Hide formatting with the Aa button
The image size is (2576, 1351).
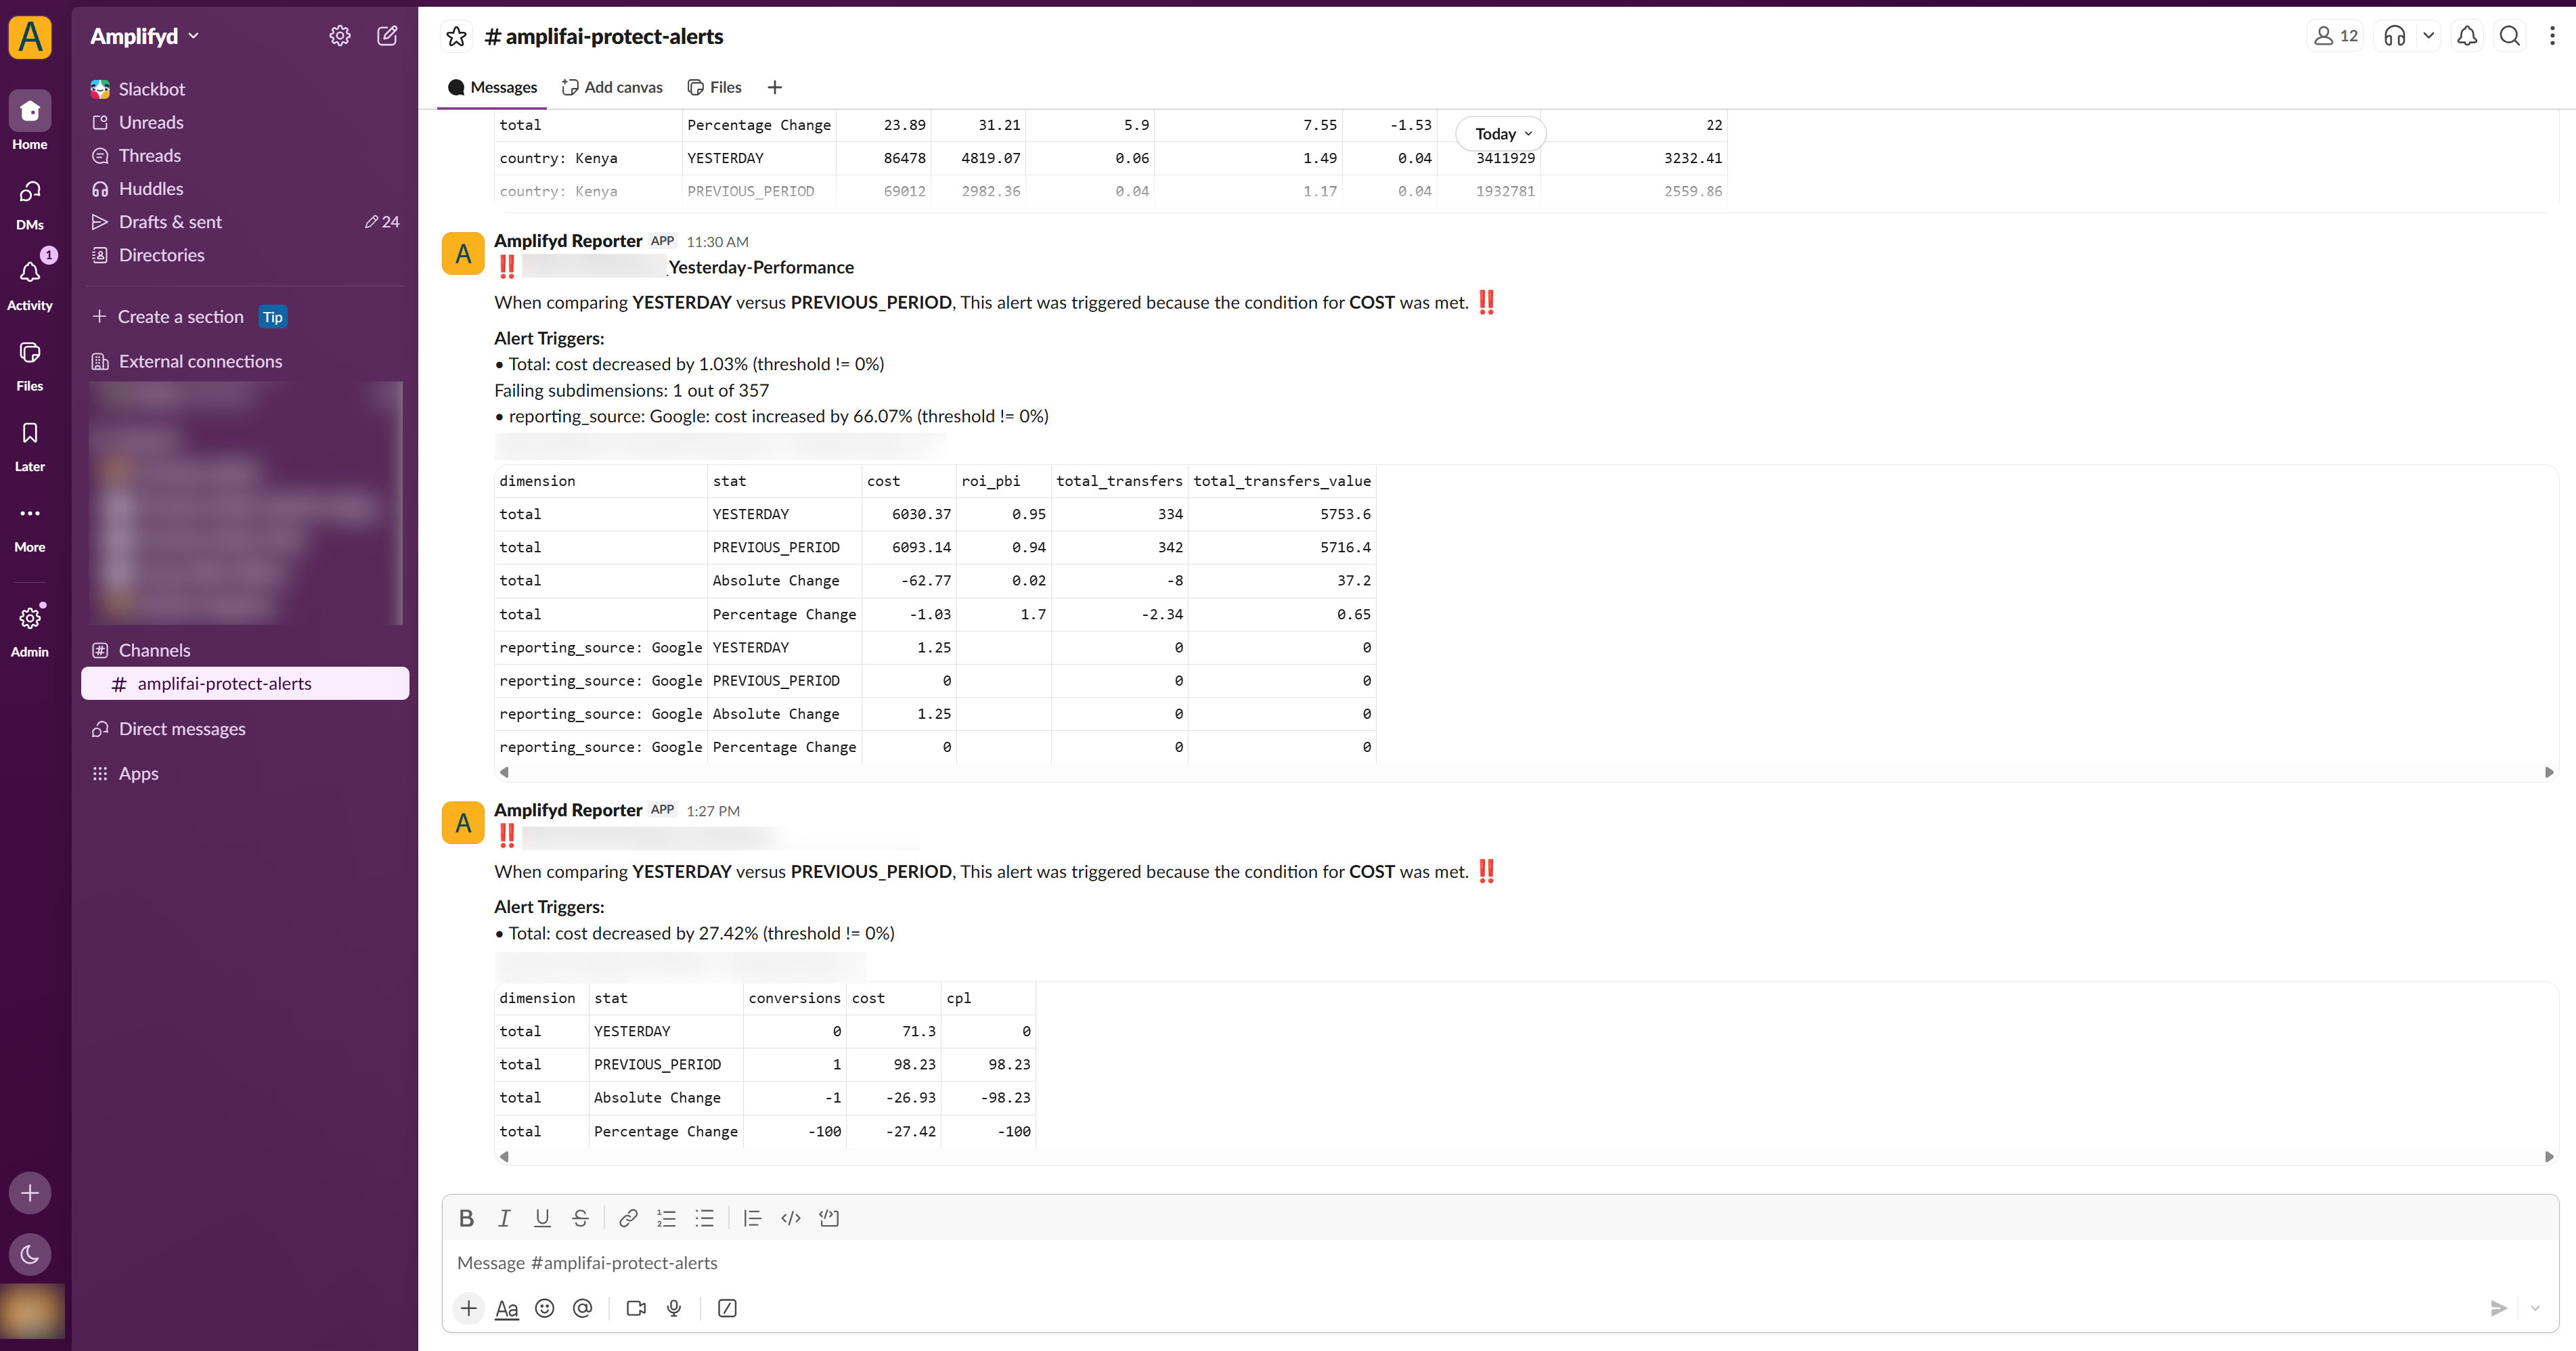pyautogui.click(x=507, y=1308)
